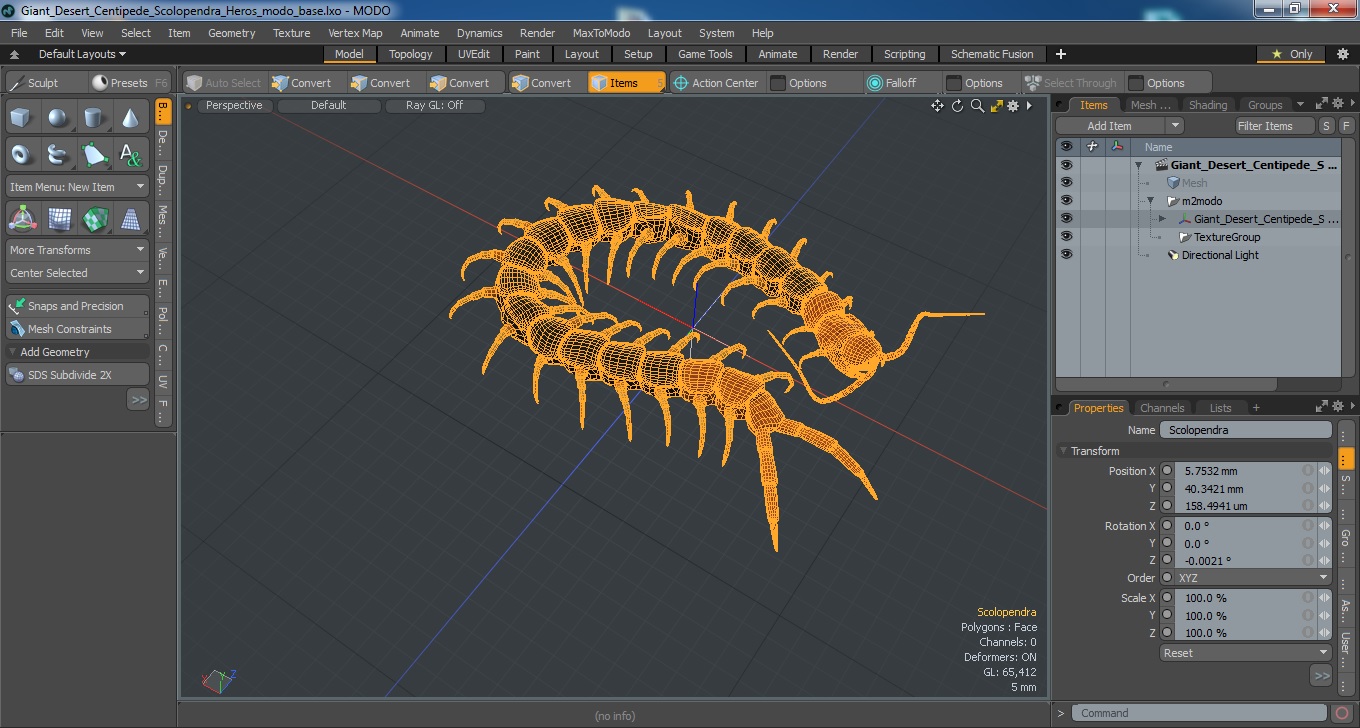This screenshot has height=728, width=1360.
Task: Click the Action Center button
Action: pyautogui.click(x=716, y=83)
